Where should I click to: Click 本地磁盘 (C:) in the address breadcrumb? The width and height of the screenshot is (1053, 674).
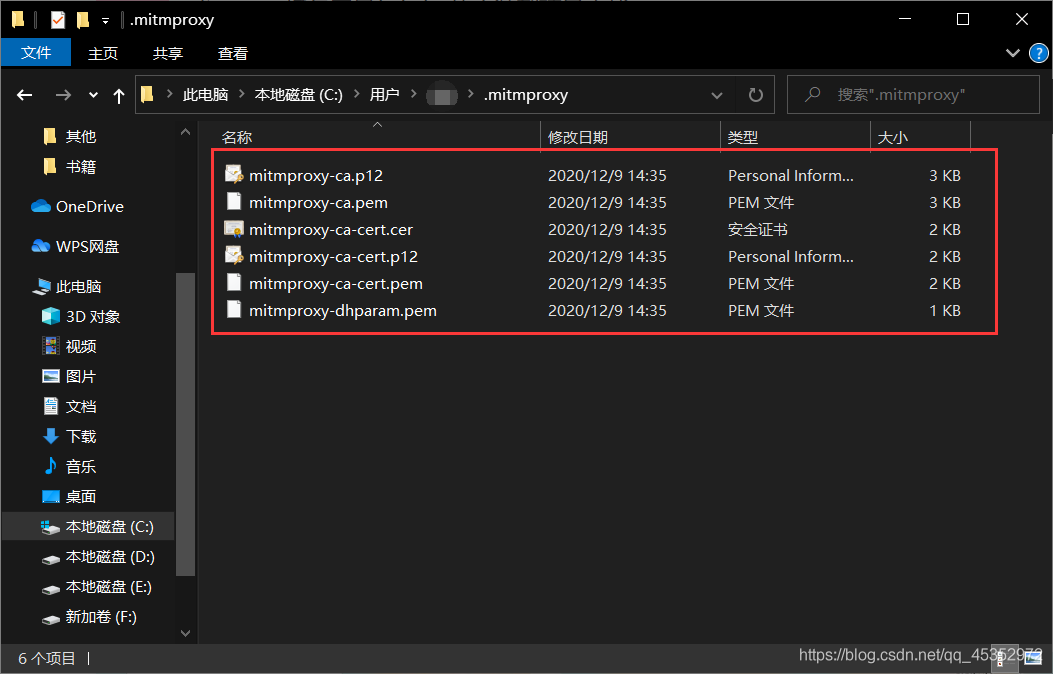click(x=298, y=95)
